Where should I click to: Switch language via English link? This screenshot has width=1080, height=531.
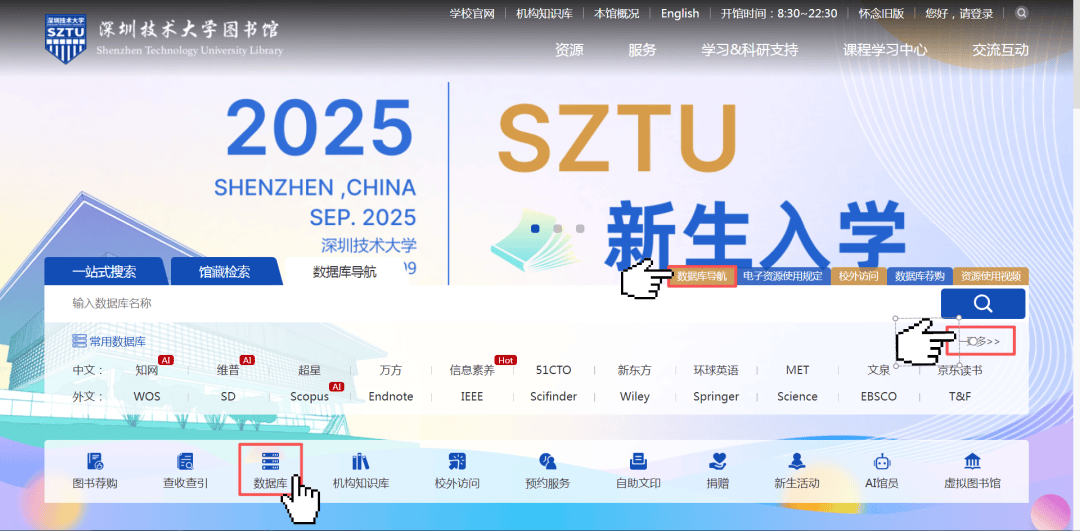pyautogui.click(x=680, y=13)
